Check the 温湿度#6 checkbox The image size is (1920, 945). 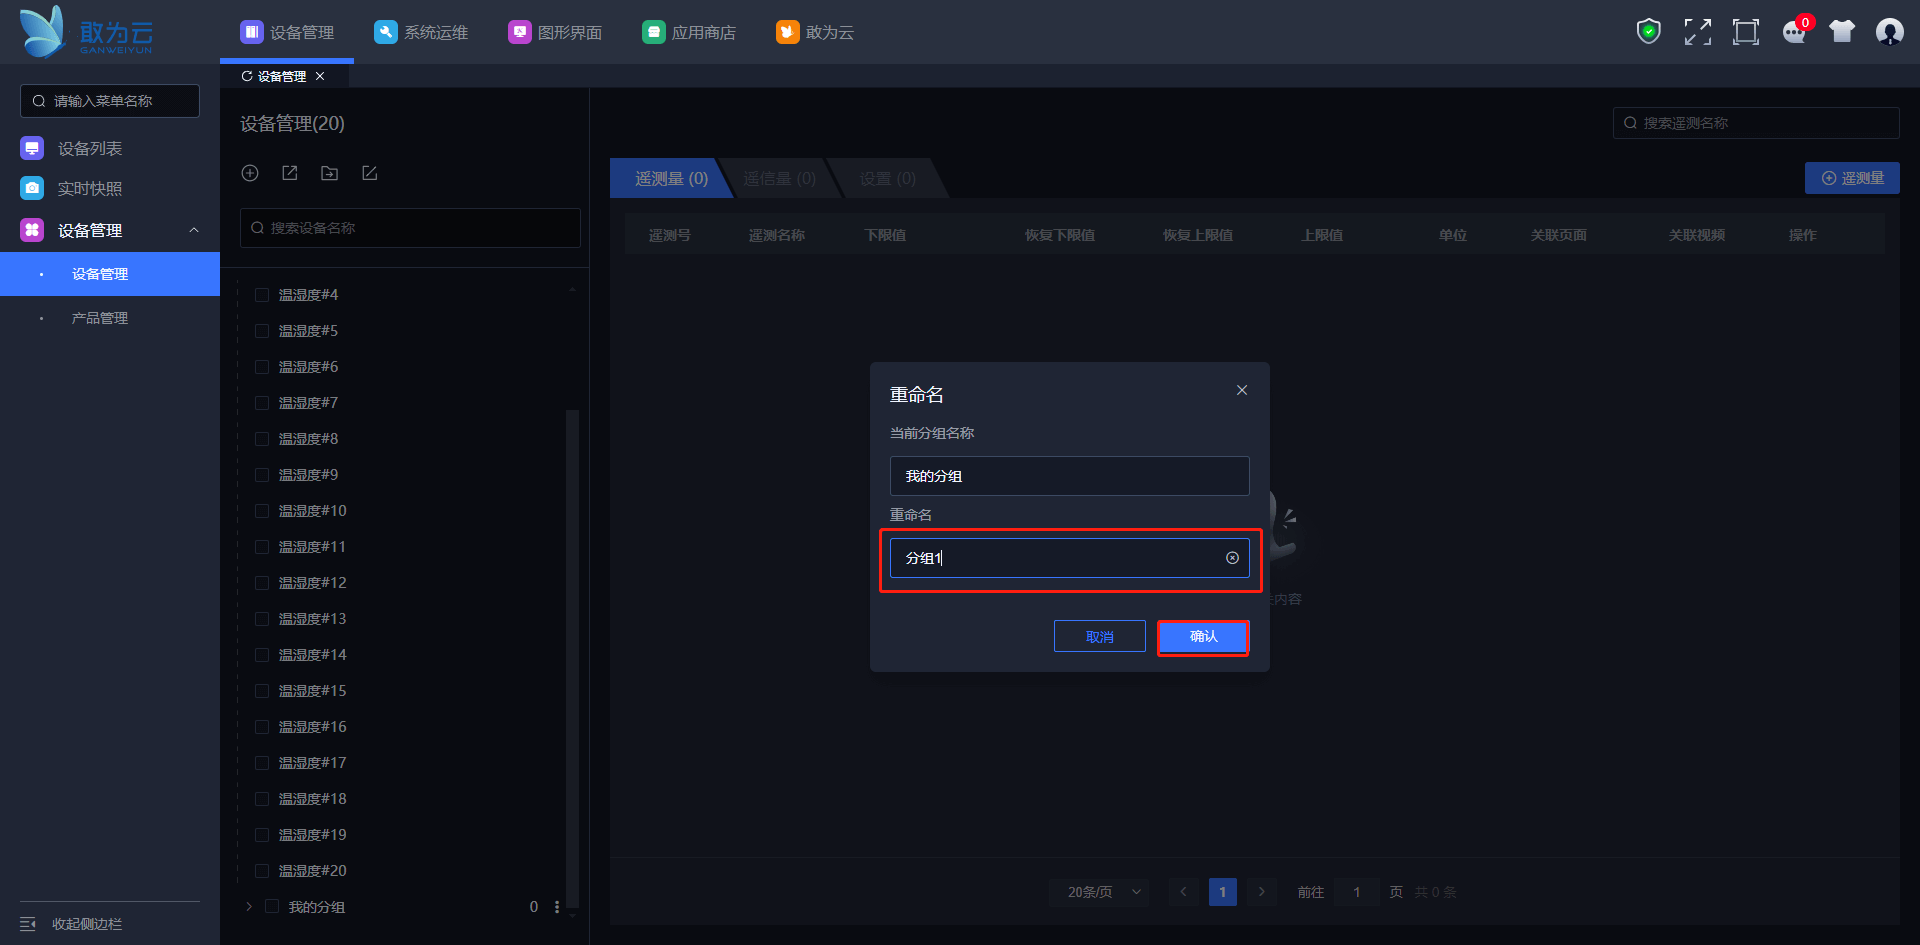tap(262, 367)
